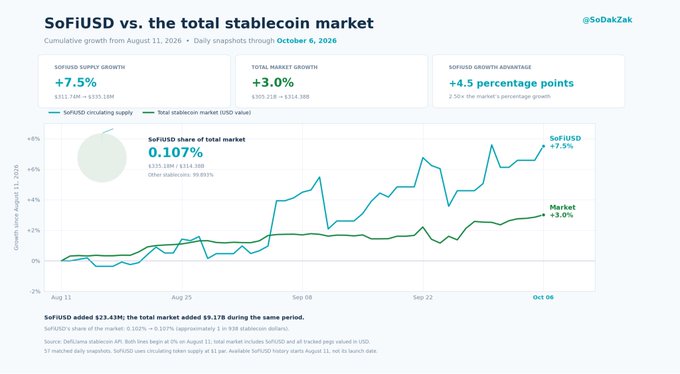The height and width of the screenshot is (374, 680).
Task: Click the chart title heading
Action: [x=209, y=23]
